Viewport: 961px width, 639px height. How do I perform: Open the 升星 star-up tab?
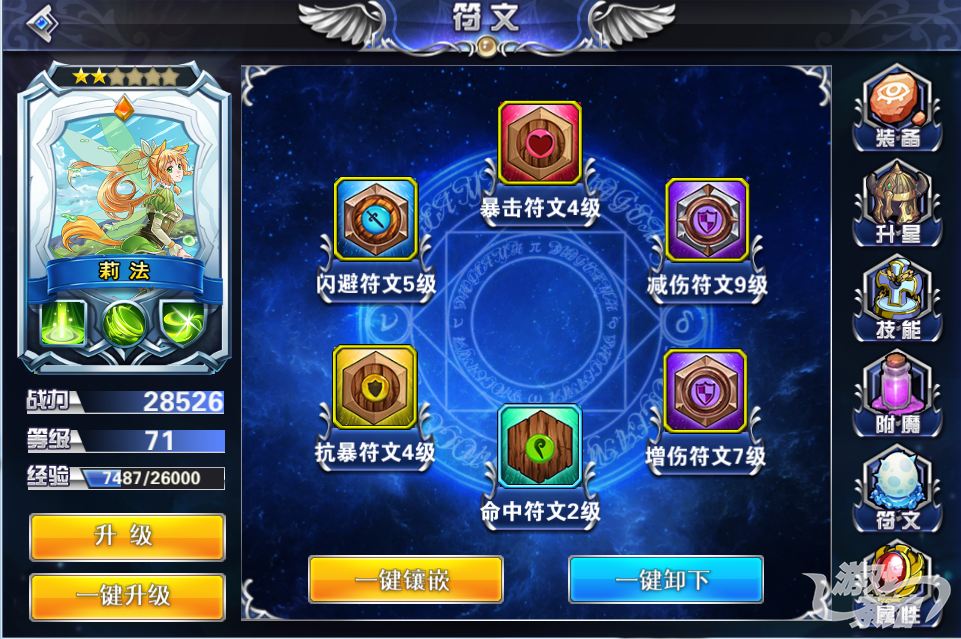[897, 204]
